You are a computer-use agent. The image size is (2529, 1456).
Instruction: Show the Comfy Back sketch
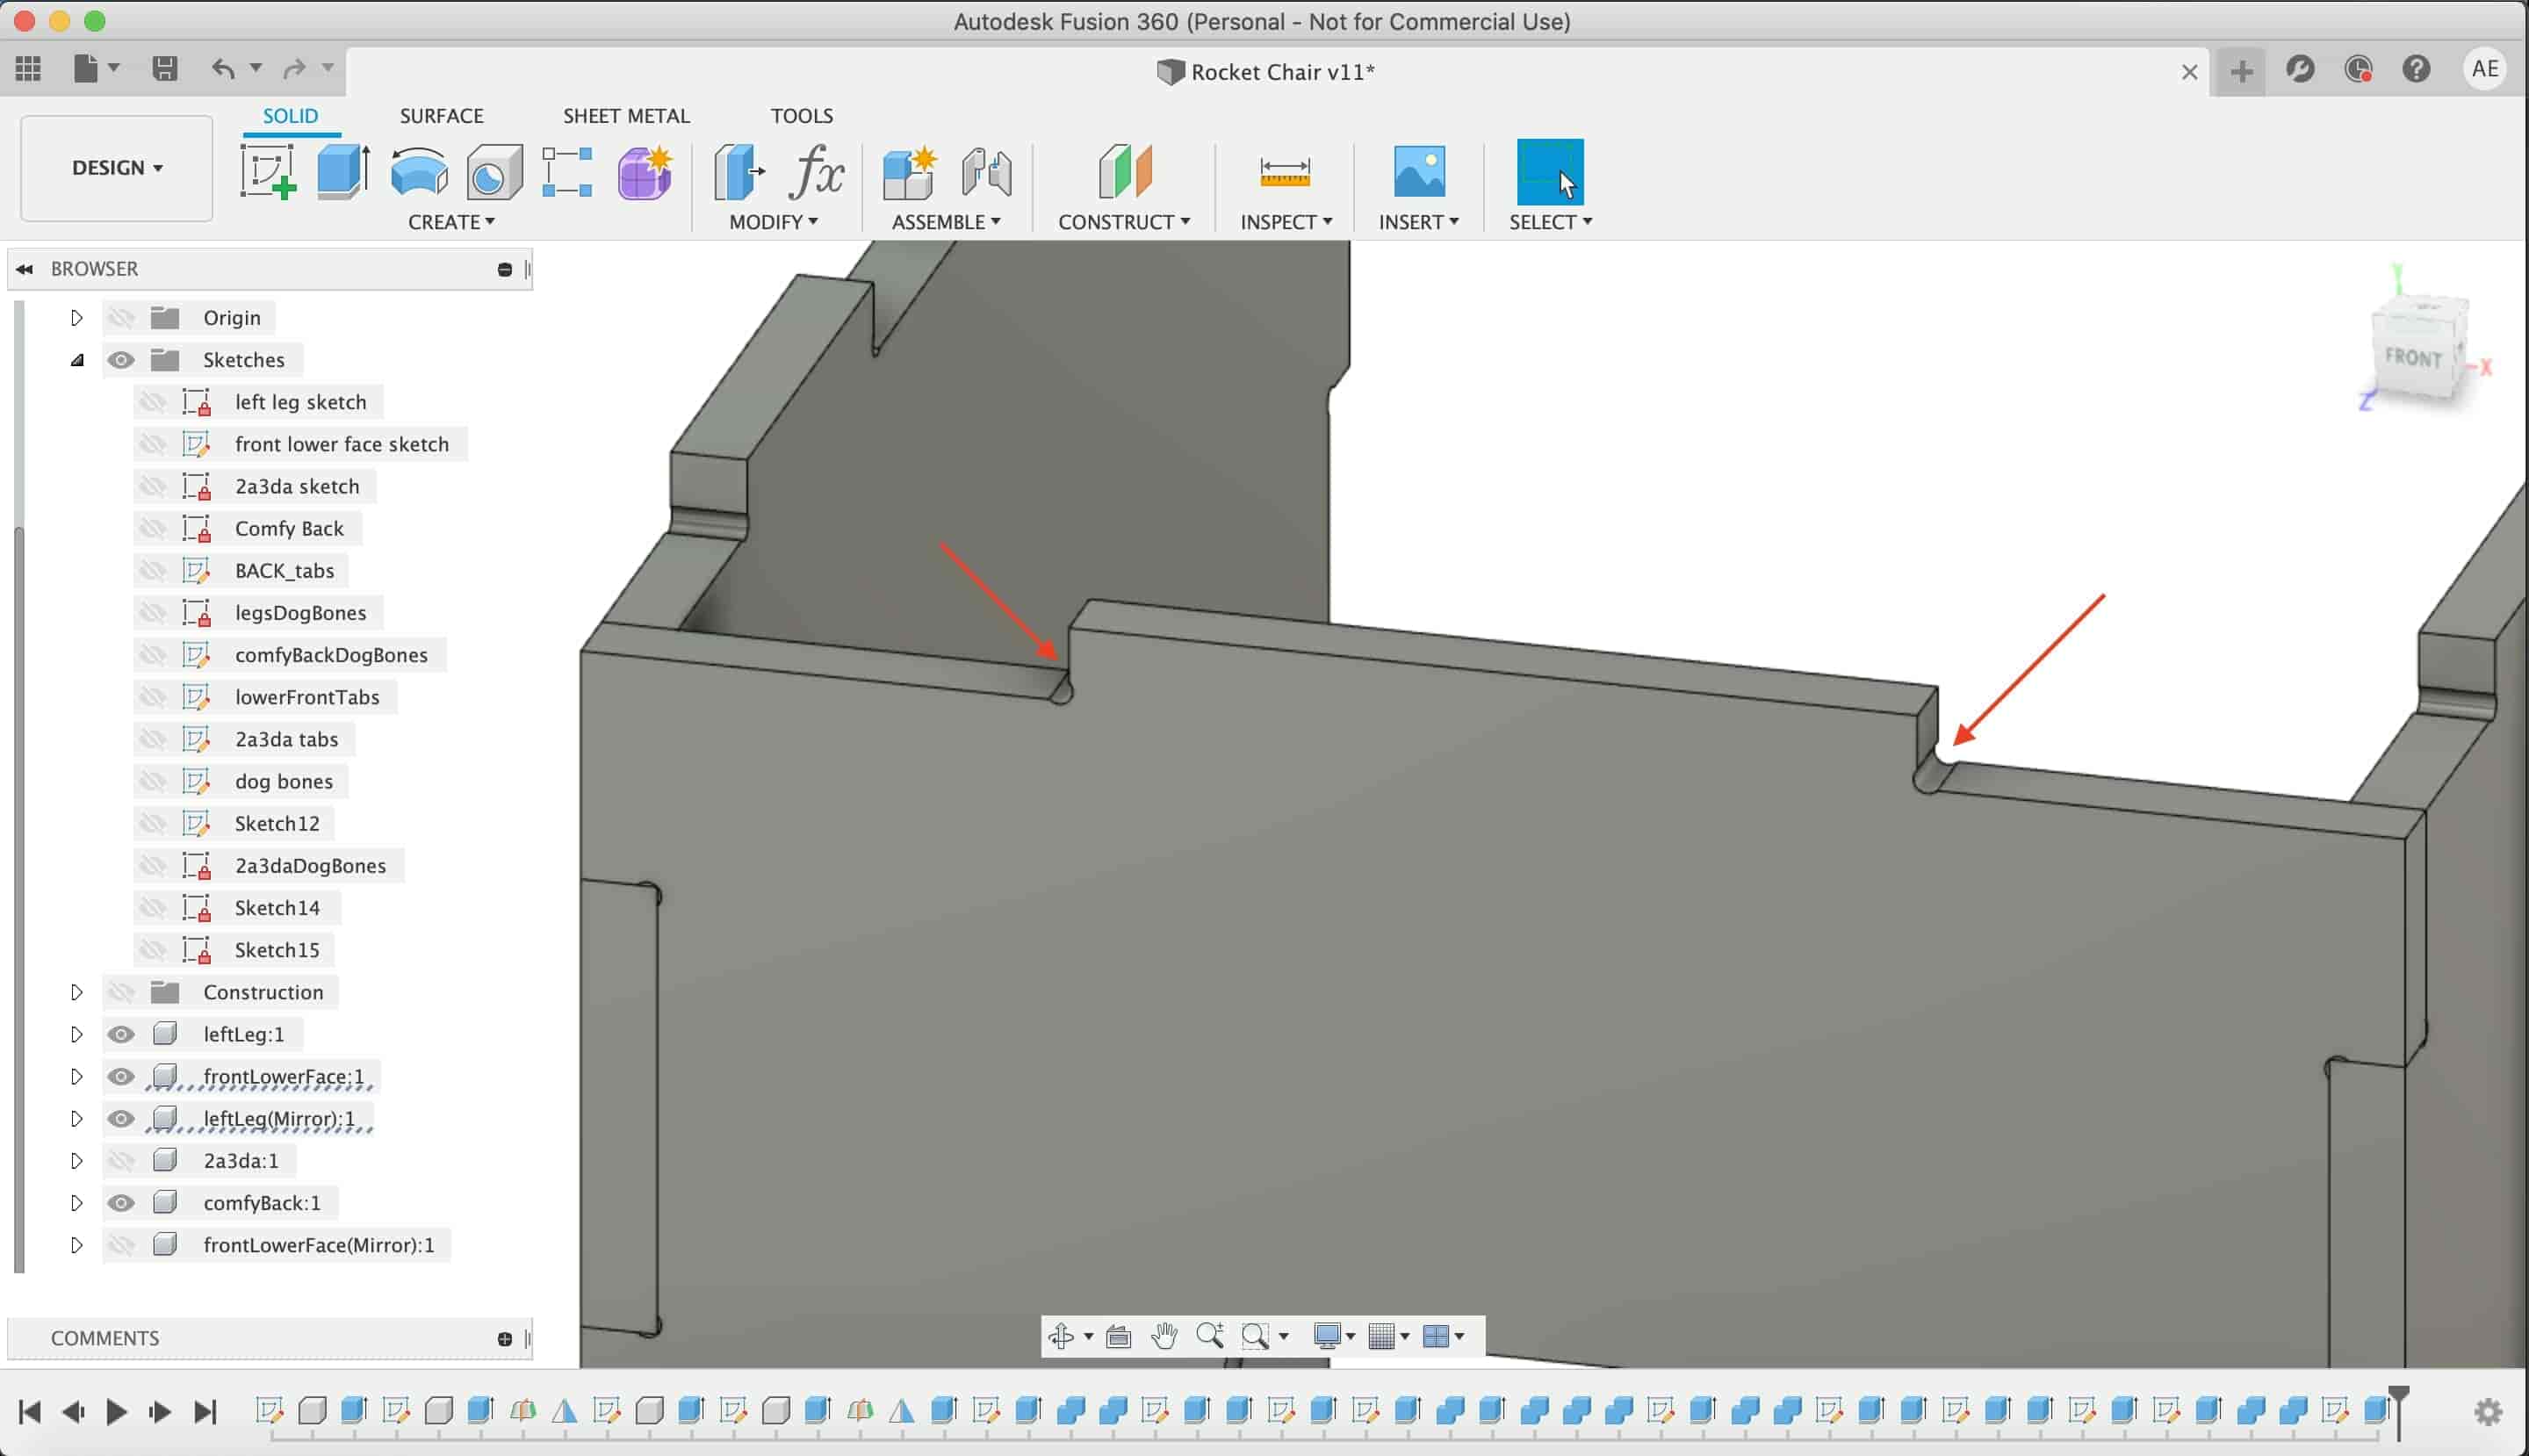[x=152, y=528]
